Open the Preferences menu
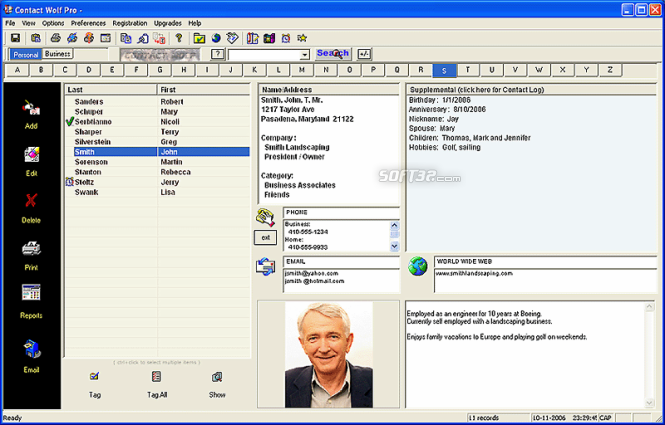The image size is (665, 425). click(88, 23)
